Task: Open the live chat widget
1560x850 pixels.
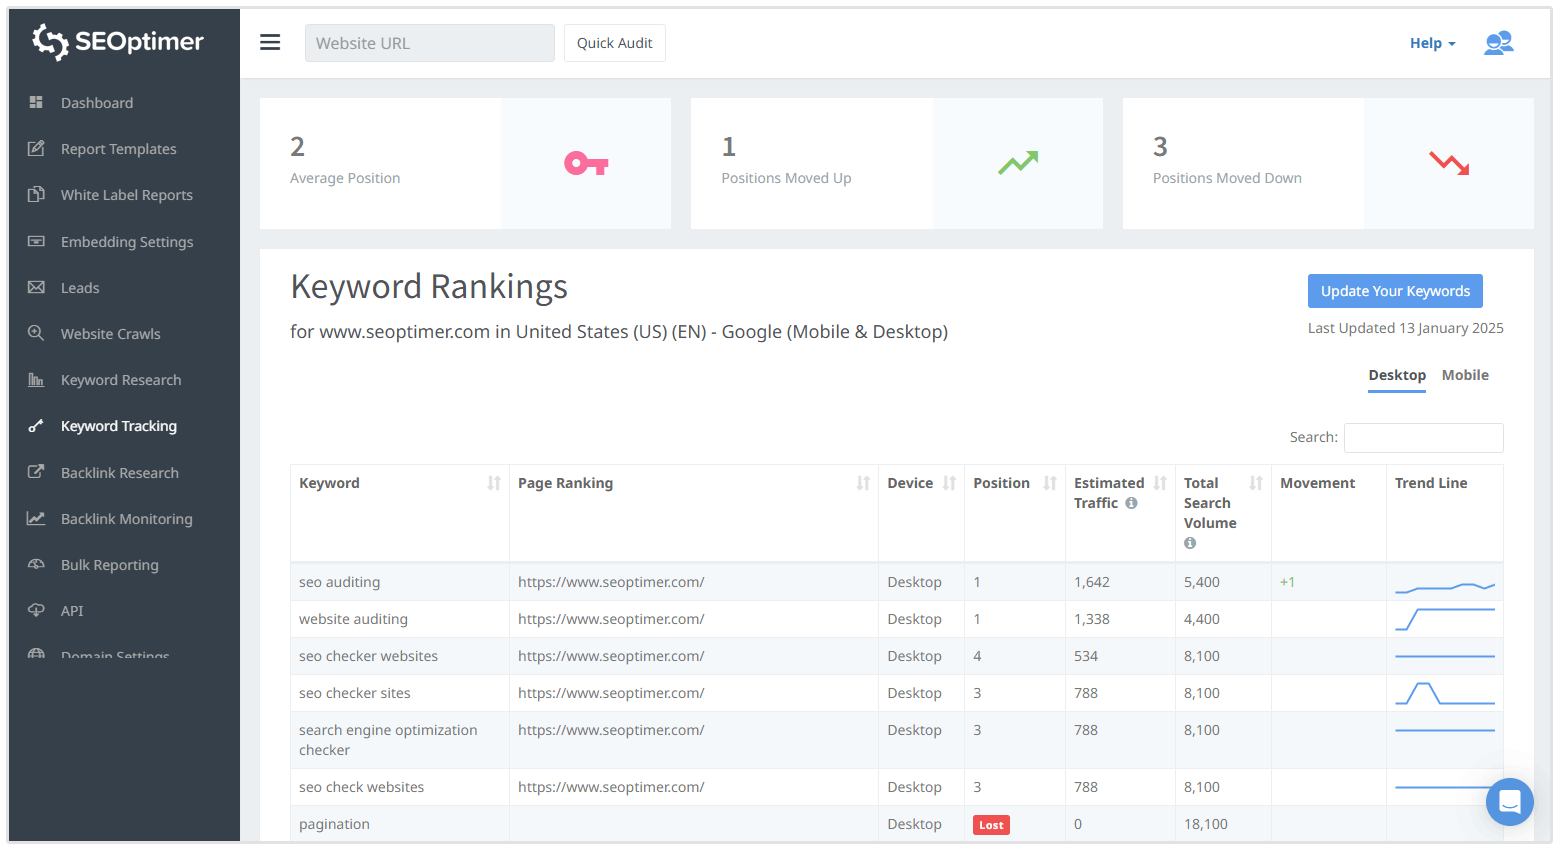Action: 1509,801
